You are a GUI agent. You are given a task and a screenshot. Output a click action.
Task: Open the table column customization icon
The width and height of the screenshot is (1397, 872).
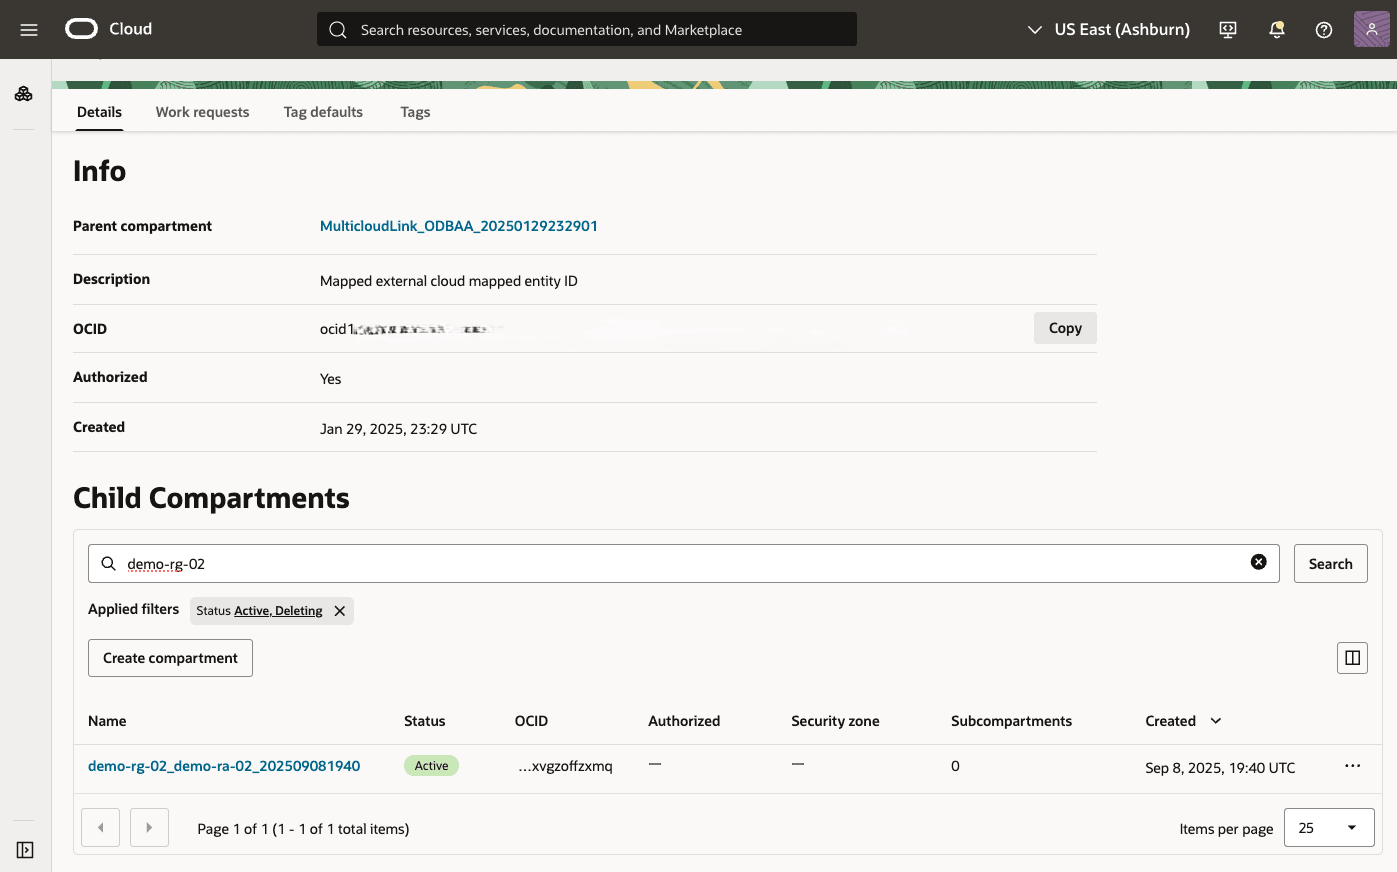click(1352, 657)
